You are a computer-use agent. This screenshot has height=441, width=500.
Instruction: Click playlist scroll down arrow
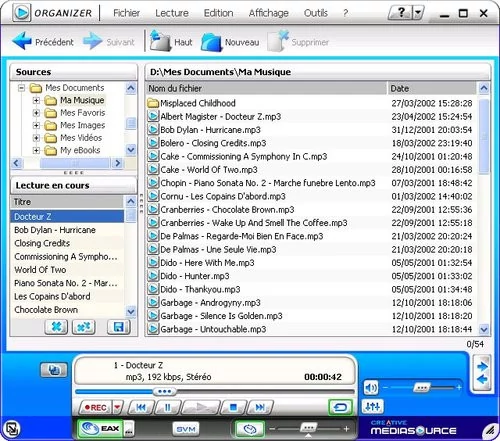[131, 312]
